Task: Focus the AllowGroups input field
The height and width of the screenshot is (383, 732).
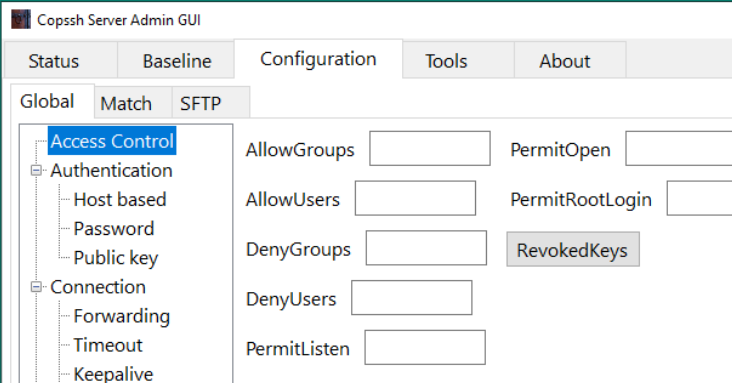Action: [x=430, y=149]
